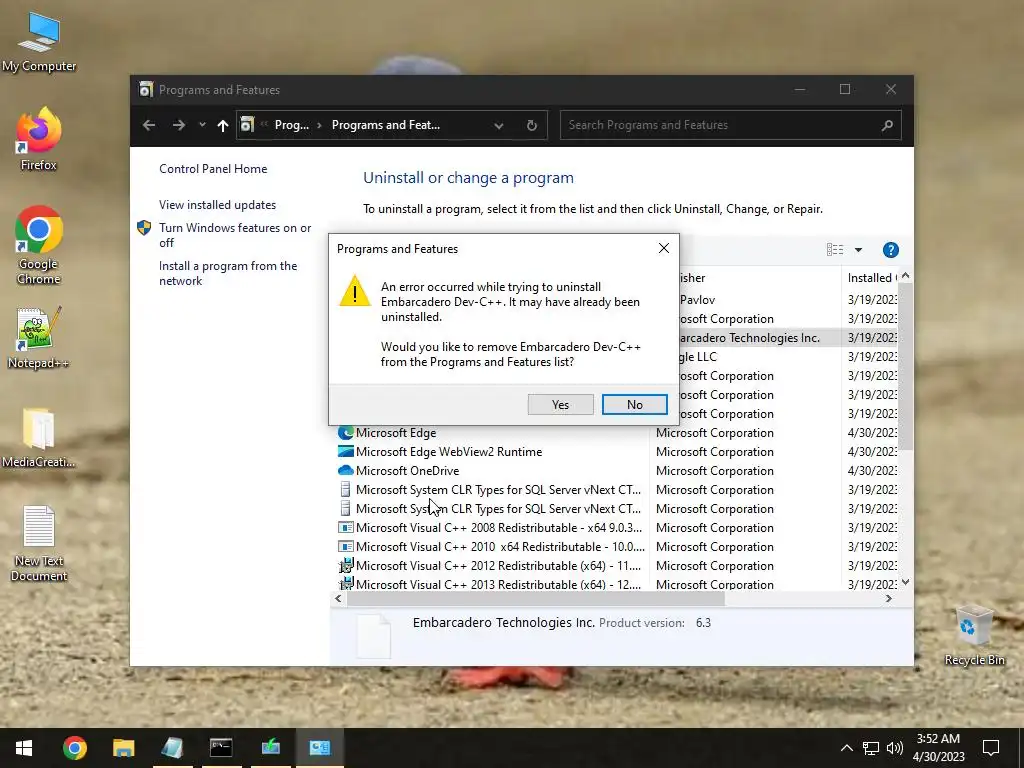Click the change view icon
1024x768 pixels.
835,249
